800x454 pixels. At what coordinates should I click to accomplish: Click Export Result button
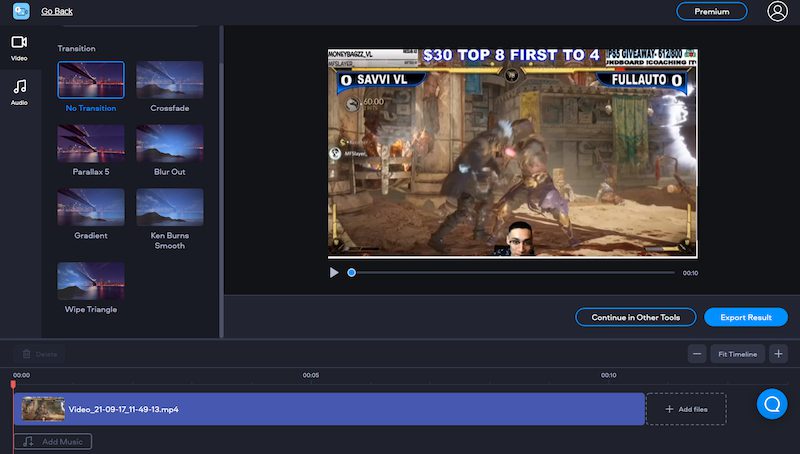(x=745, y=317)
